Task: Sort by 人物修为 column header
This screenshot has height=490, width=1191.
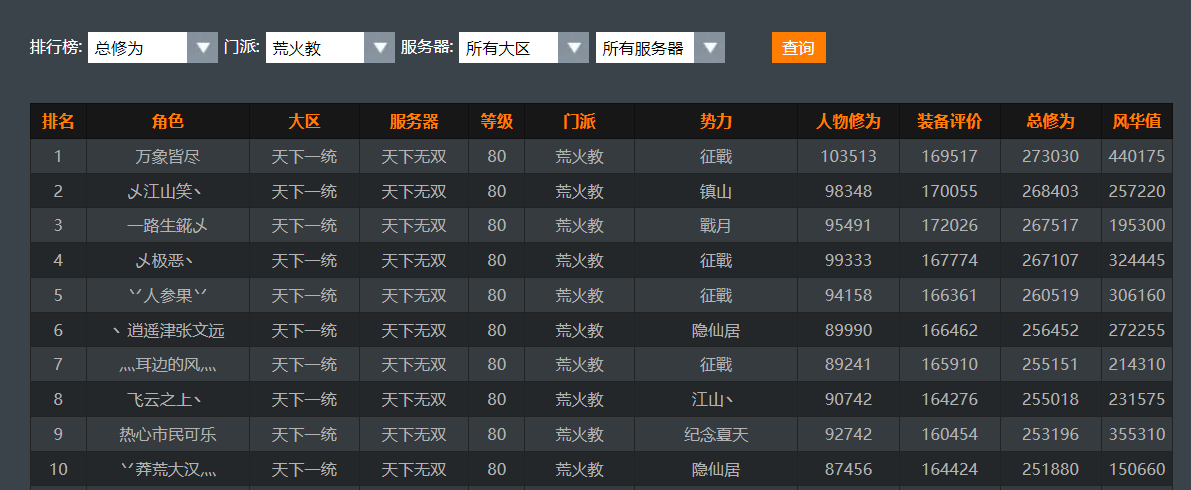Action: click(848, 122)
